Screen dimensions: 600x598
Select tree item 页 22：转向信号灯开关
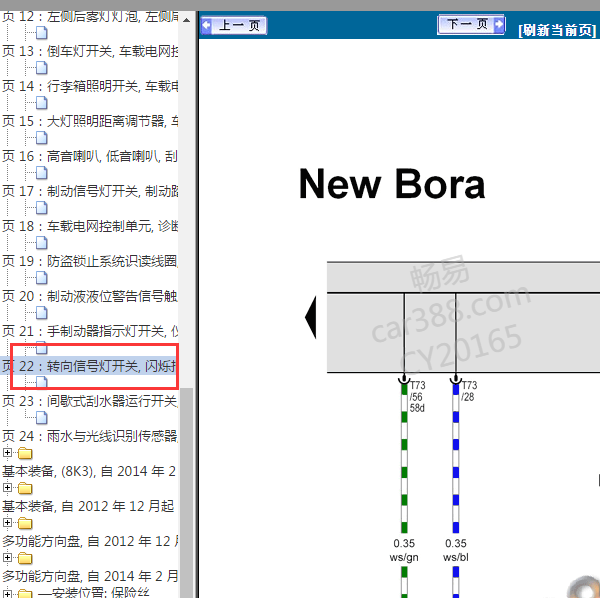click(90, 366)
